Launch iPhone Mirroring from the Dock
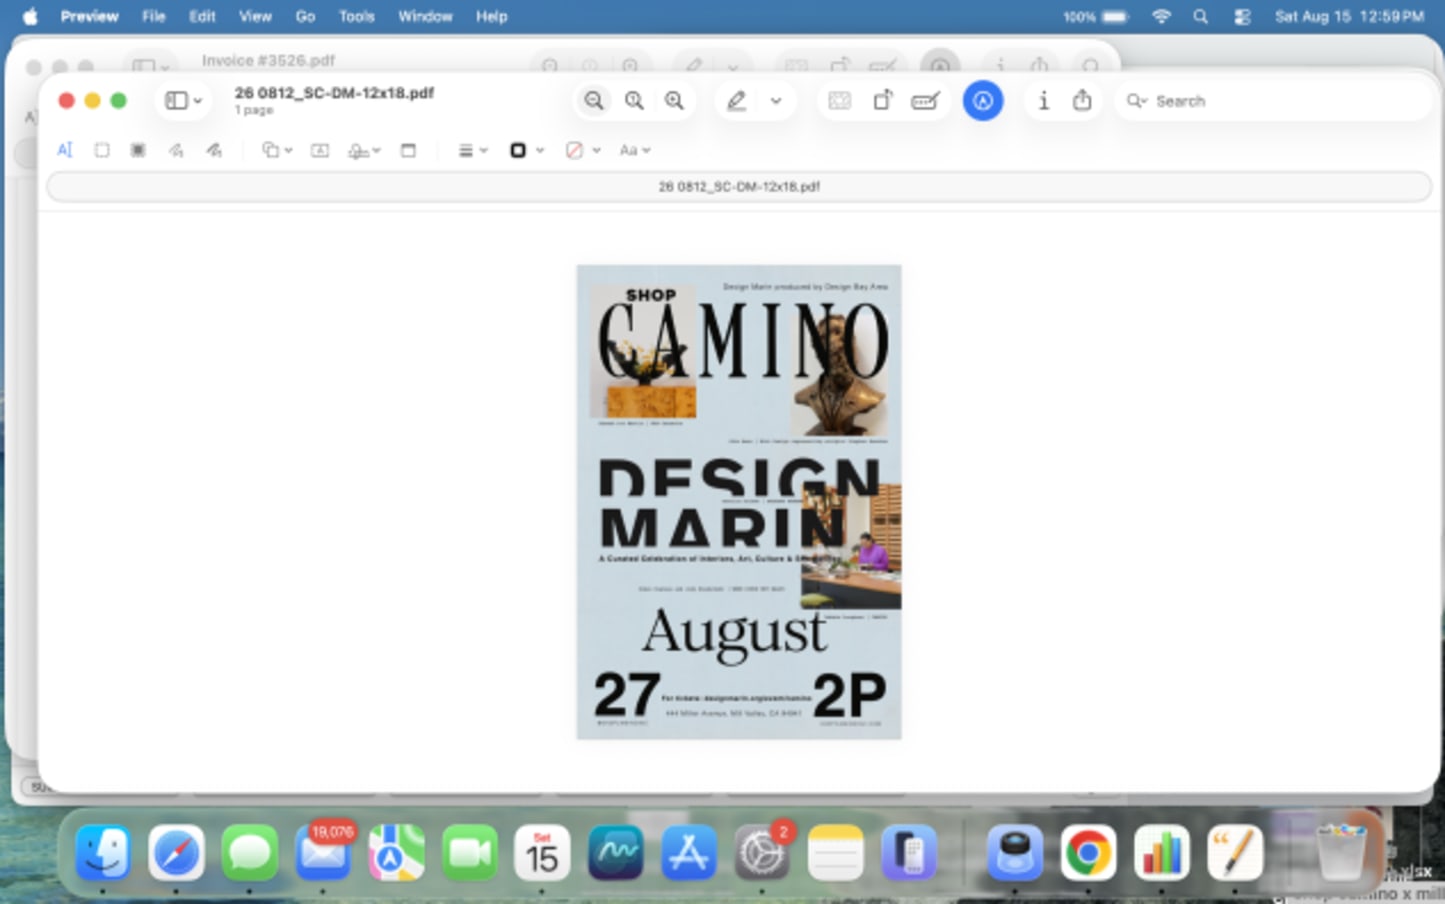 pos(908,853)
